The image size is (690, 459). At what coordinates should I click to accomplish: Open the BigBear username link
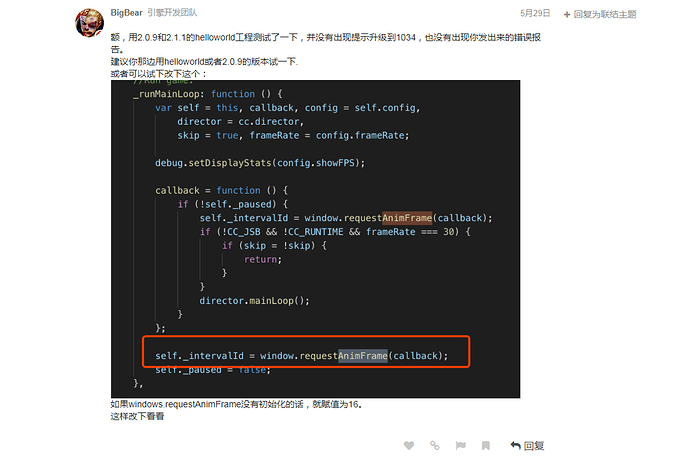(x=126, y=13)
